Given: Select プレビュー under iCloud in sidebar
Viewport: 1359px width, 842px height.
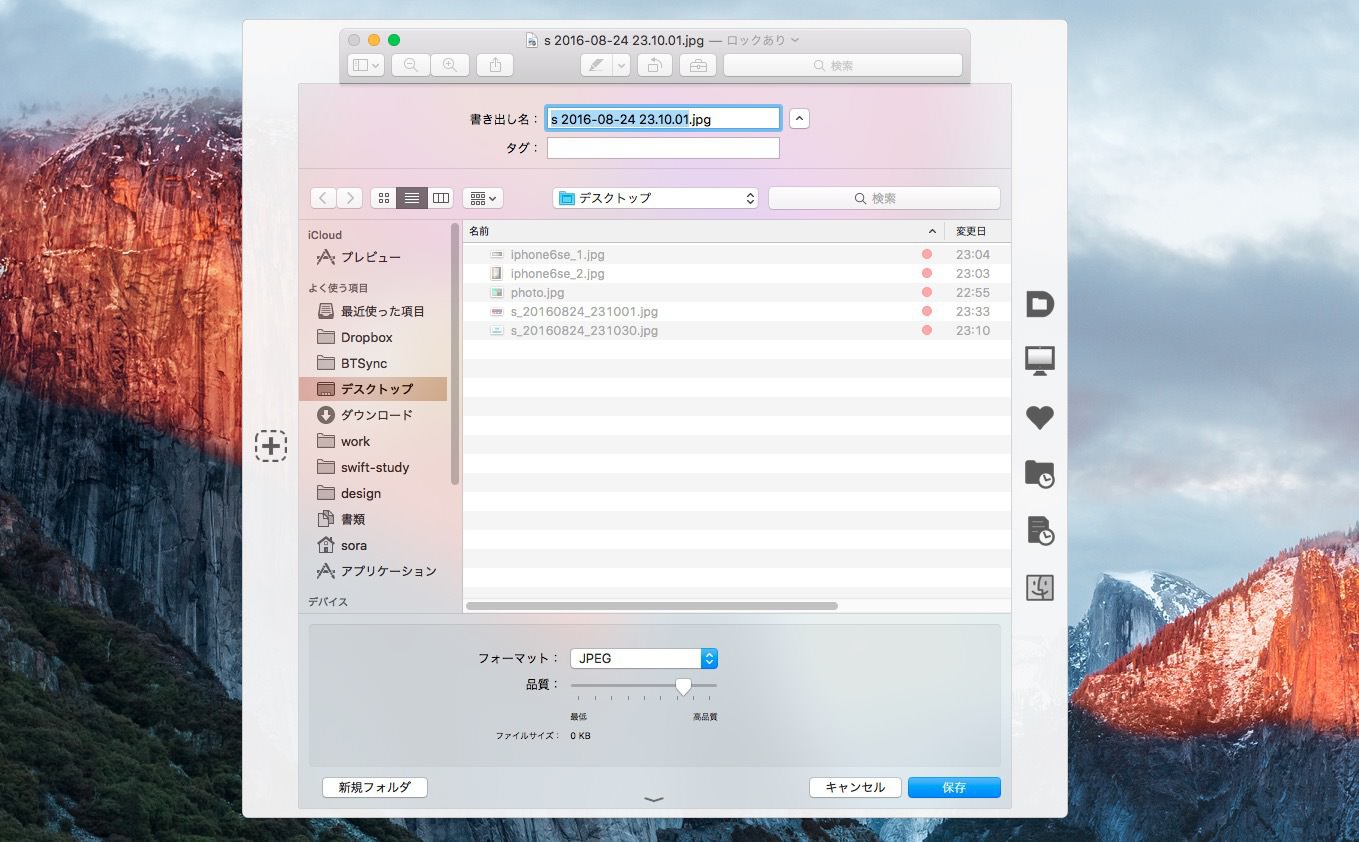Looking at the screenshot, I should pos(373,257).
